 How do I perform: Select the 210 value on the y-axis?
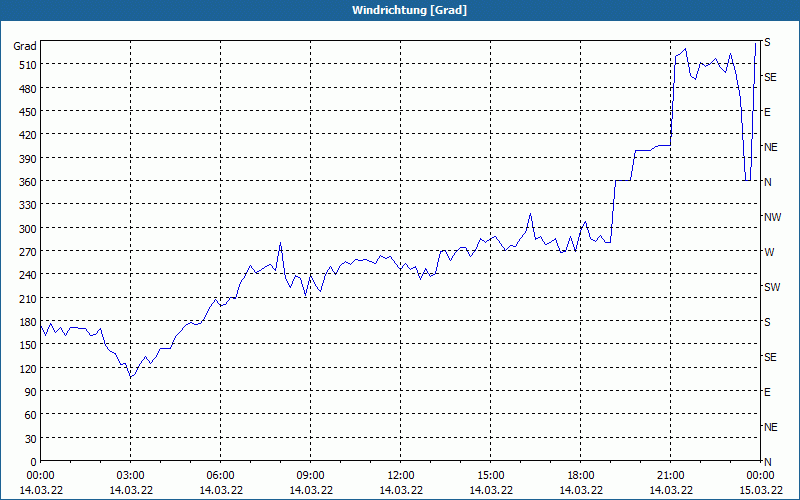28,298
